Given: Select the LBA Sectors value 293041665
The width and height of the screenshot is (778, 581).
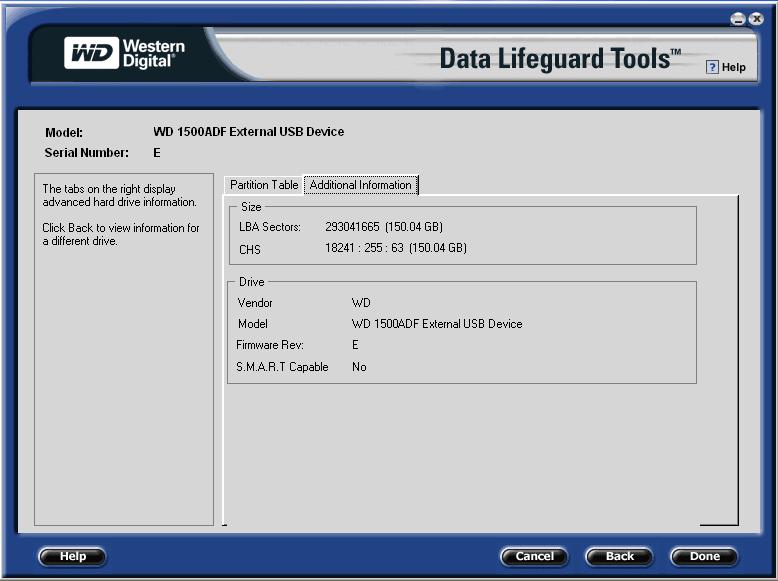Looking at the screenshot, I should point(352,227).
